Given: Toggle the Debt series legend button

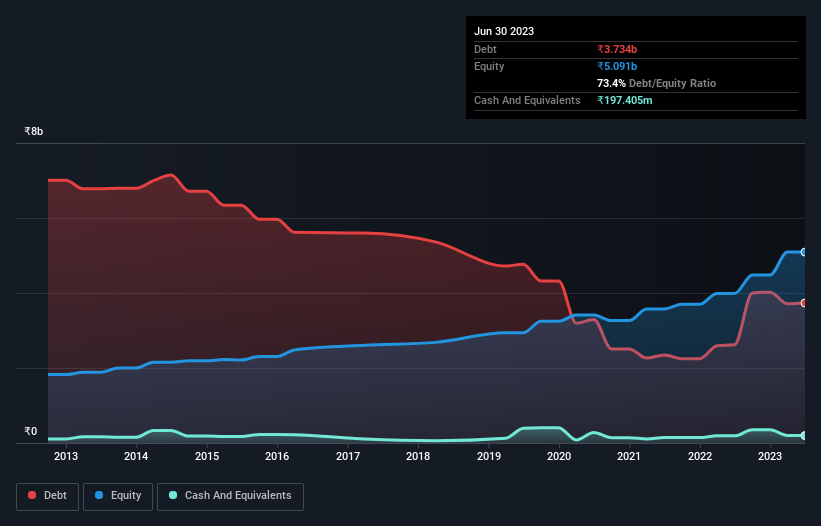Looking at the screenshot, I should click(48, 496).
